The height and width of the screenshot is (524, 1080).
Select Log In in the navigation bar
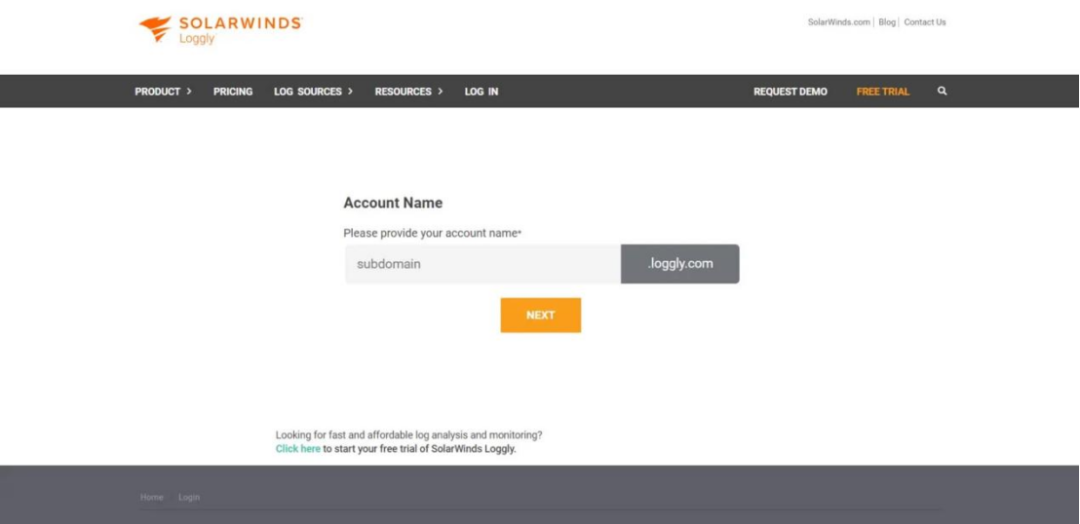click(481, 91)
